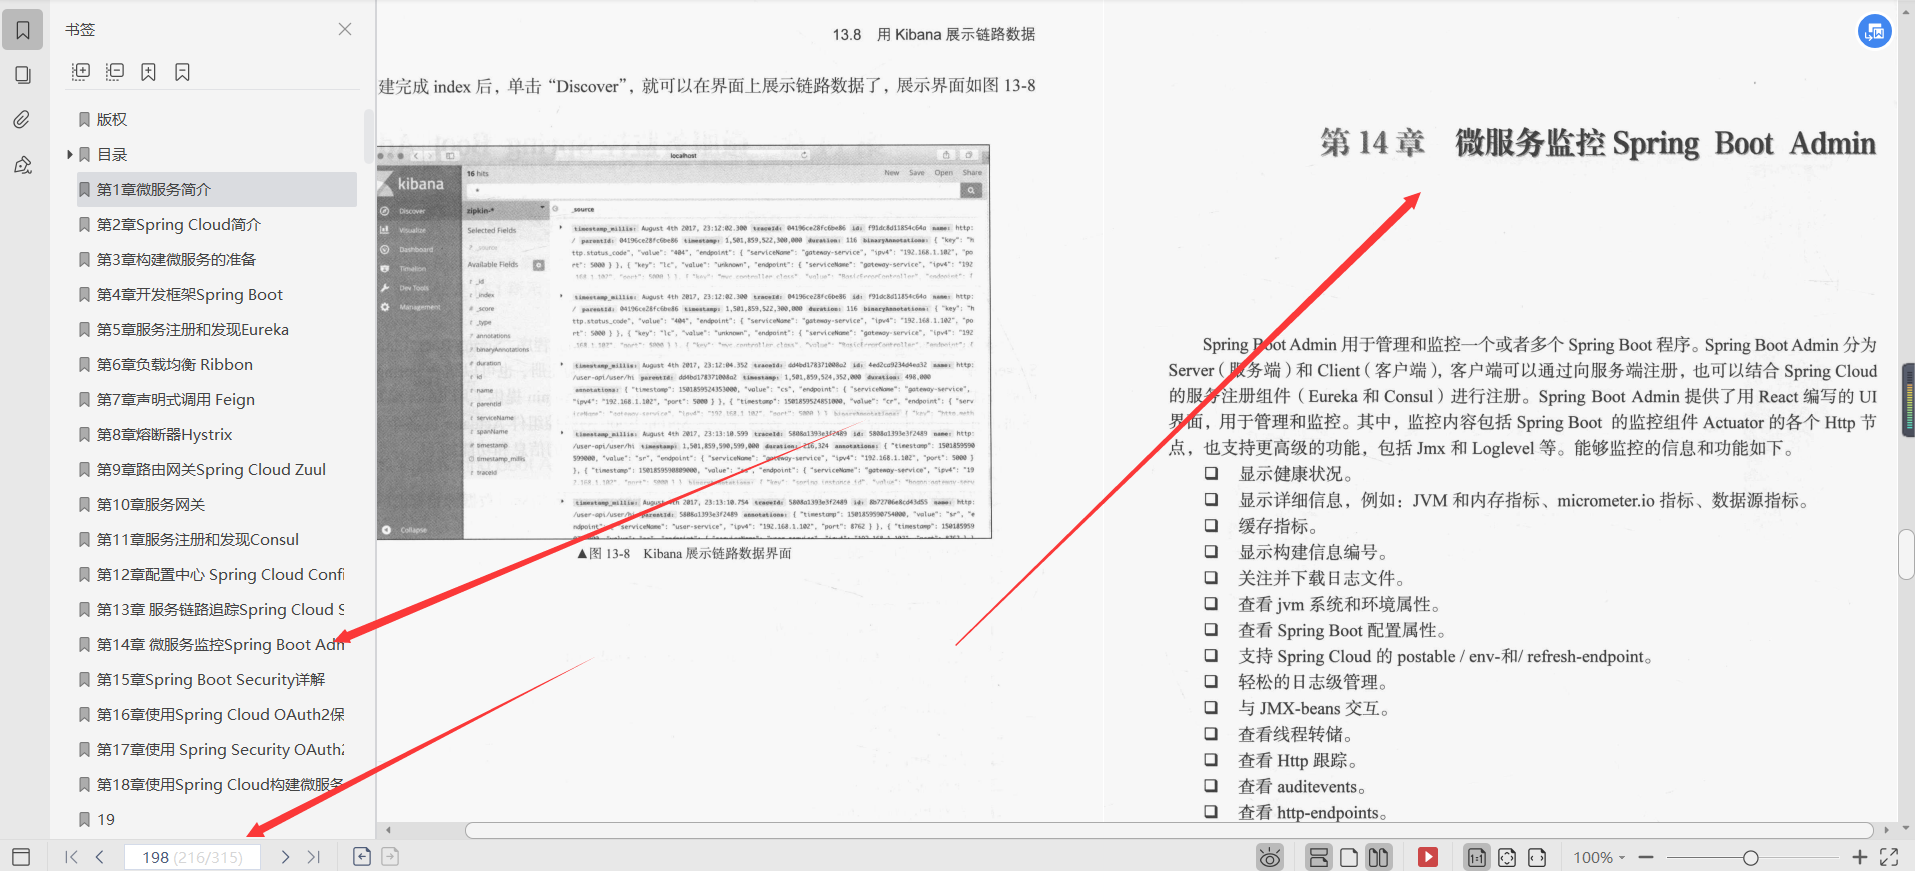Enable continuous scrolling page layout
Image resolution: width=1915 pixels, height=871 pixels.
[1319, 857]
